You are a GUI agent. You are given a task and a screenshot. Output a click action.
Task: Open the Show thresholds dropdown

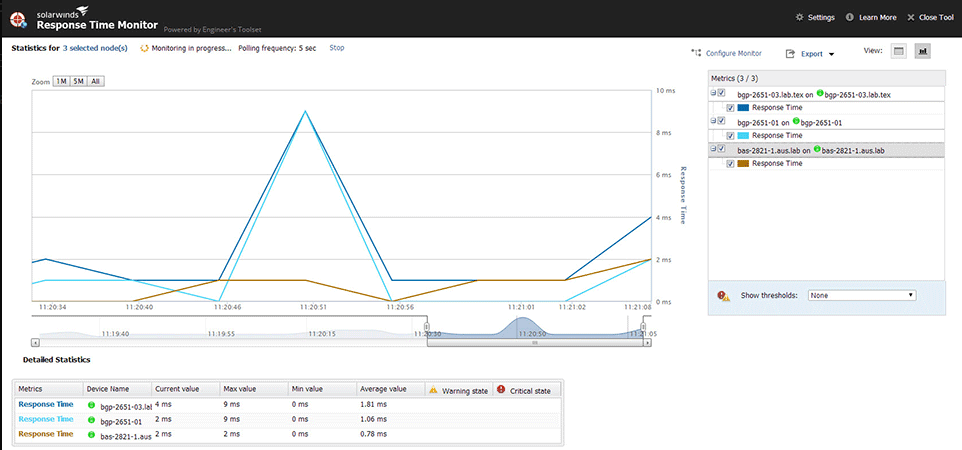[x=863, y=295]
